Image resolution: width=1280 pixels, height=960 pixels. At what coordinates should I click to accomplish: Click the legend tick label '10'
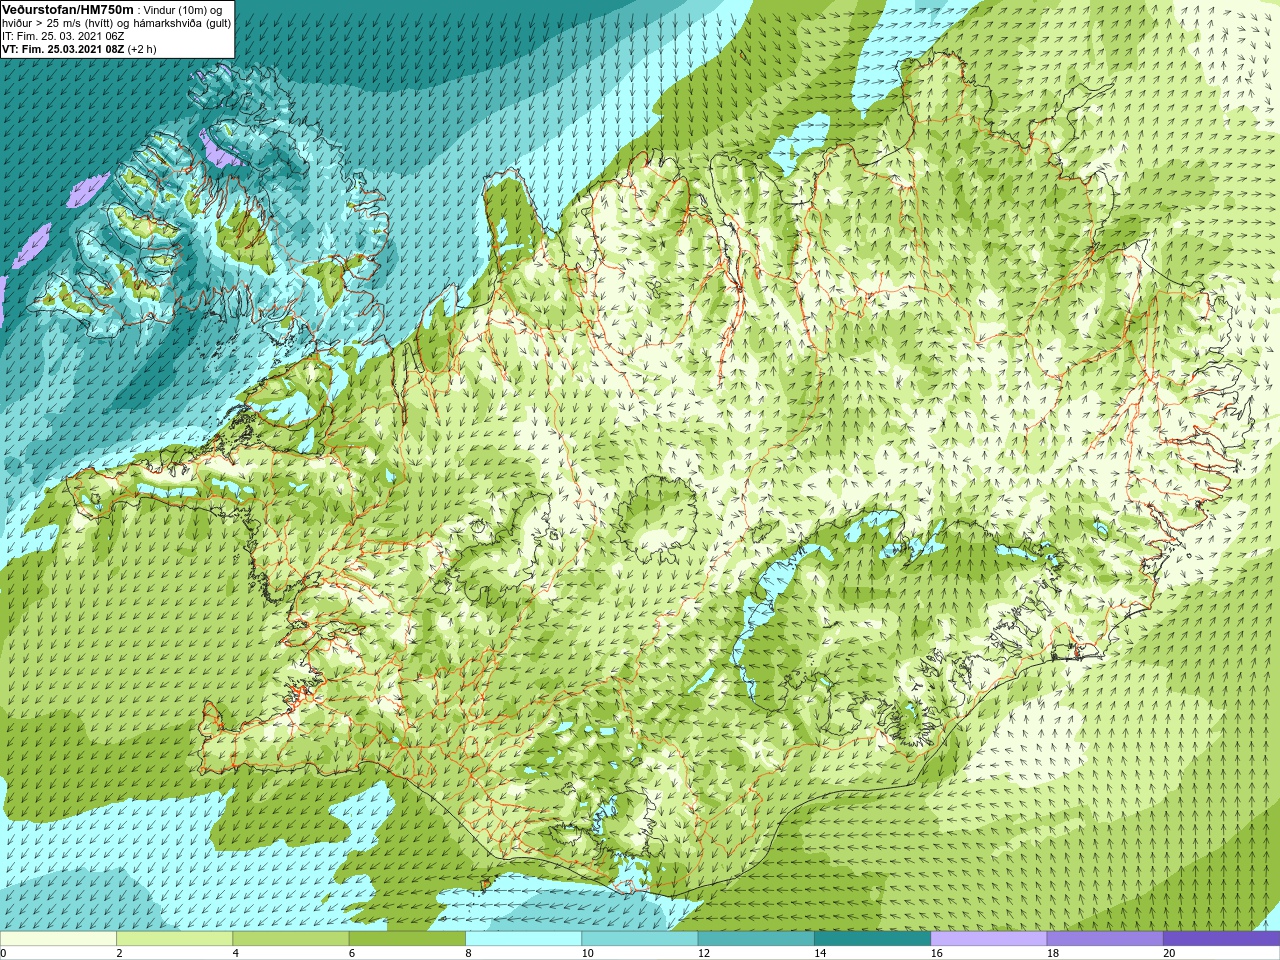pos(587,953)
